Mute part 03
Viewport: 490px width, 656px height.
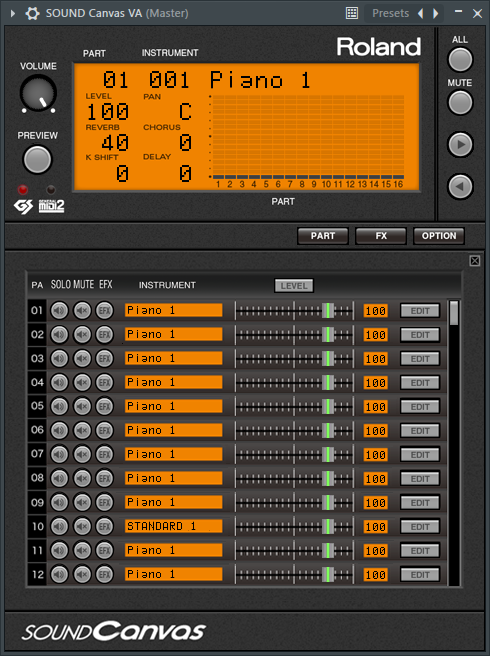pyautogui.click(x=82, y=359)
